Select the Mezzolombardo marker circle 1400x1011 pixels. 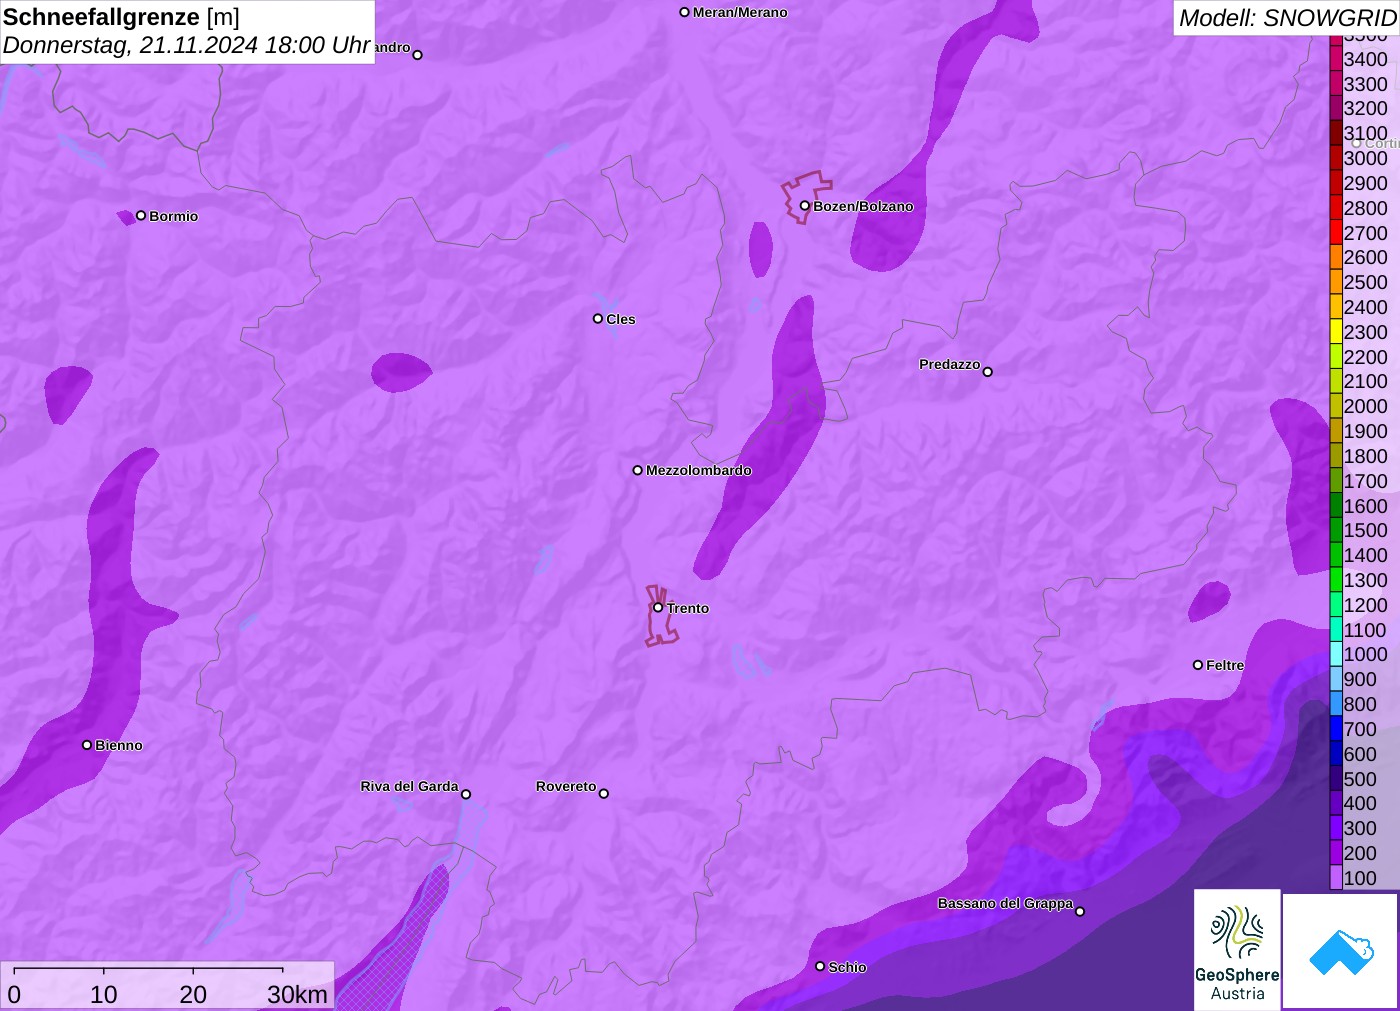click(638, 470)
